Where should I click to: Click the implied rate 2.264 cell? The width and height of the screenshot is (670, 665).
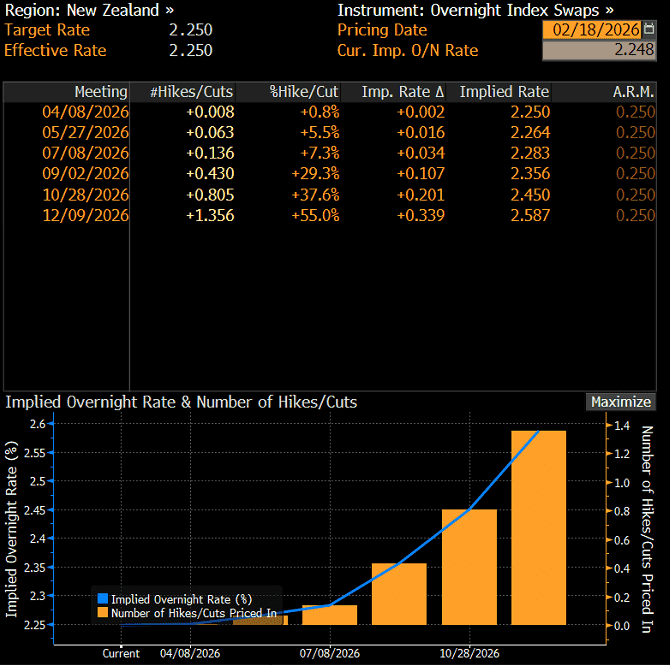pyautogui.click(x=530, y=132)
